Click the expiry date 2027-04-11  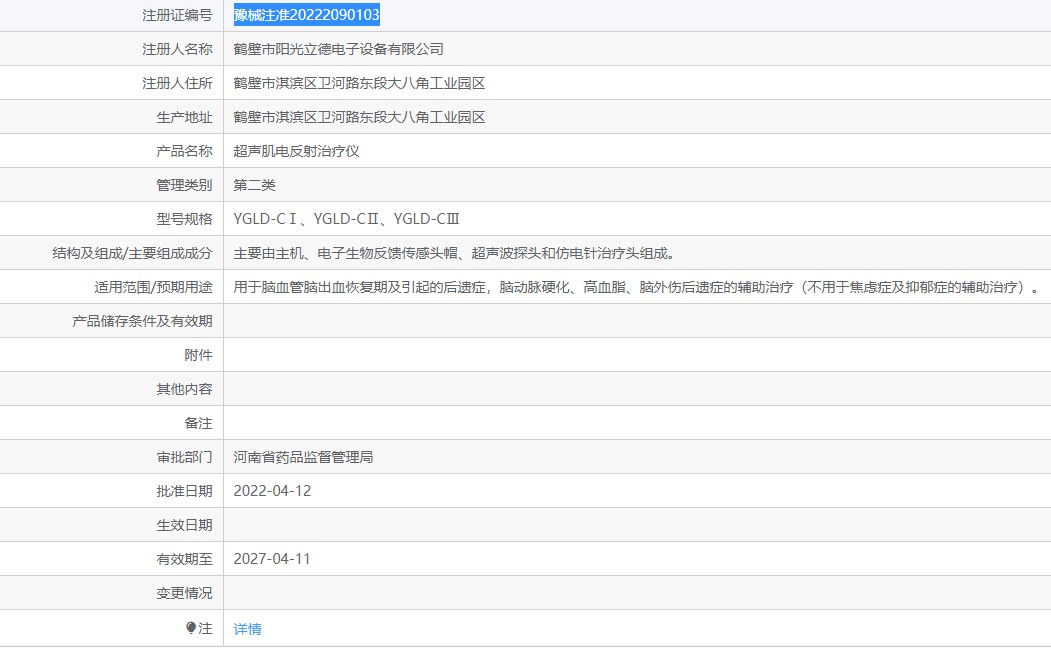pos(272,559)
